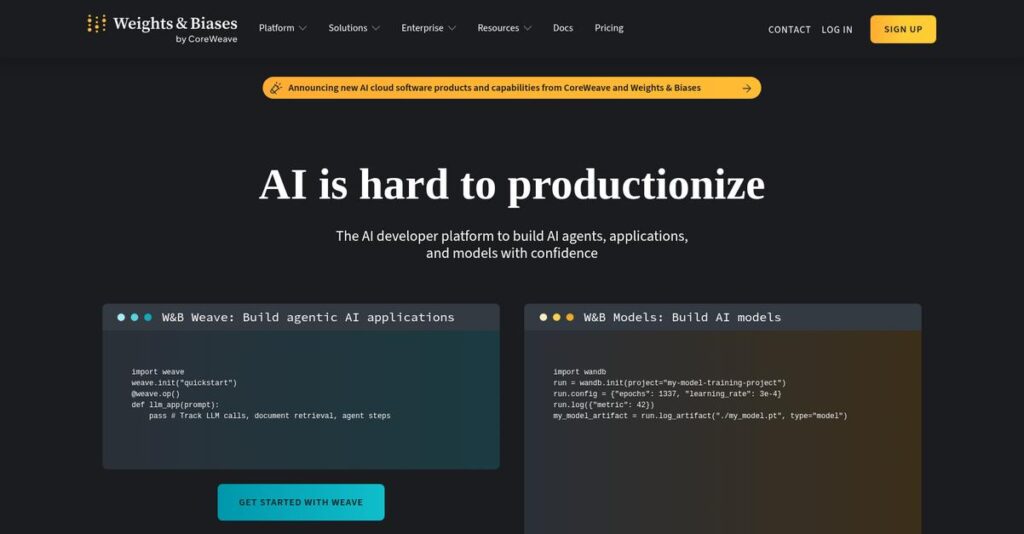Image resolution: width=1024 pixels, height=534 pixels.
Task: Click the 'def llm_app(prompt):' line
Action: [x=174, y=405]
